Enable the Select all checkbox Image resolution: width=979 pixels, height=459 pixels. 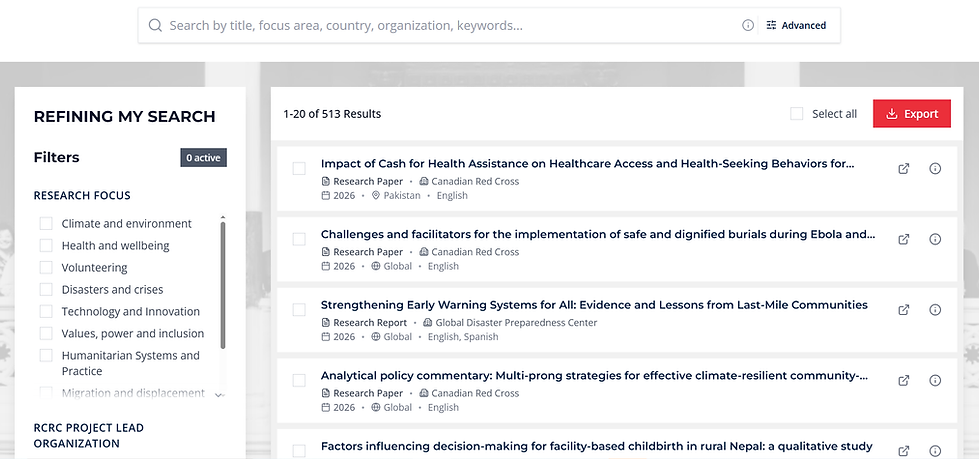coord(797,114)
